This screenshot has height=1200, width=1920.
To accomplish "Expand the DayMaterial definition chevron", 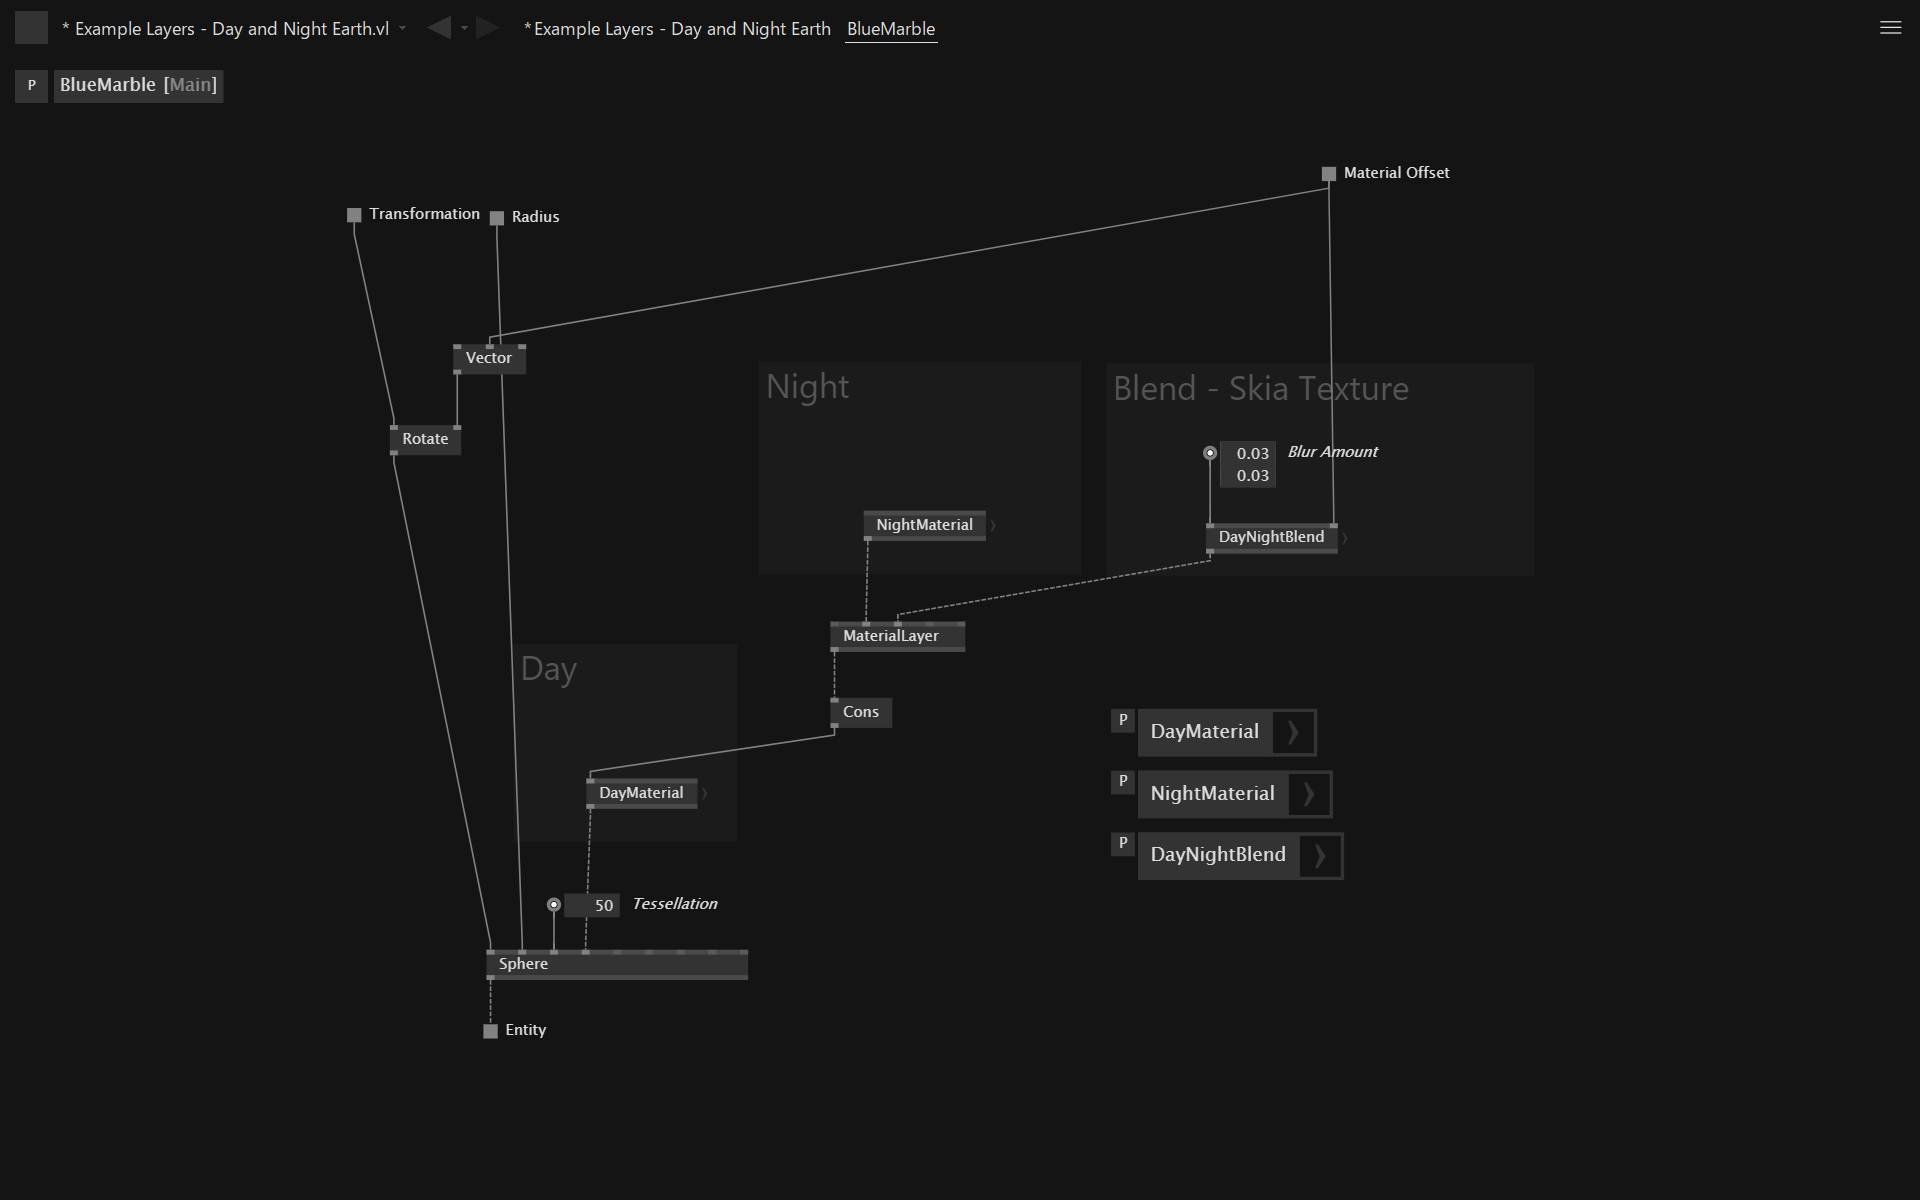I will 1293,732.
